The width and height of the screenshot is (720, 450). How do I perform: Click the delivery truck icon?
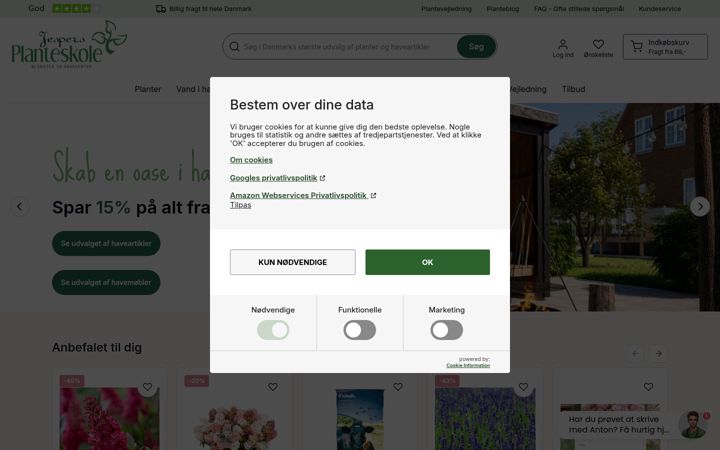pos(161,9)
